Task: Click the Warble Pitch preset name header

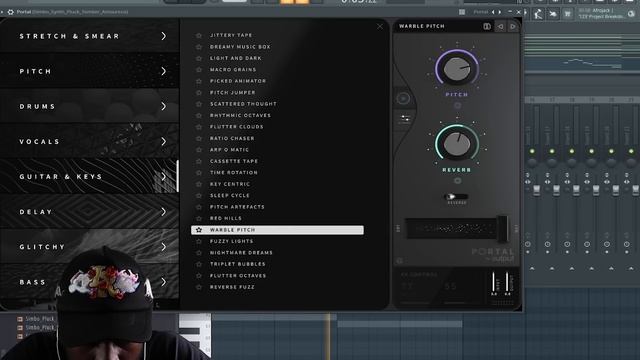Action: 422,26
